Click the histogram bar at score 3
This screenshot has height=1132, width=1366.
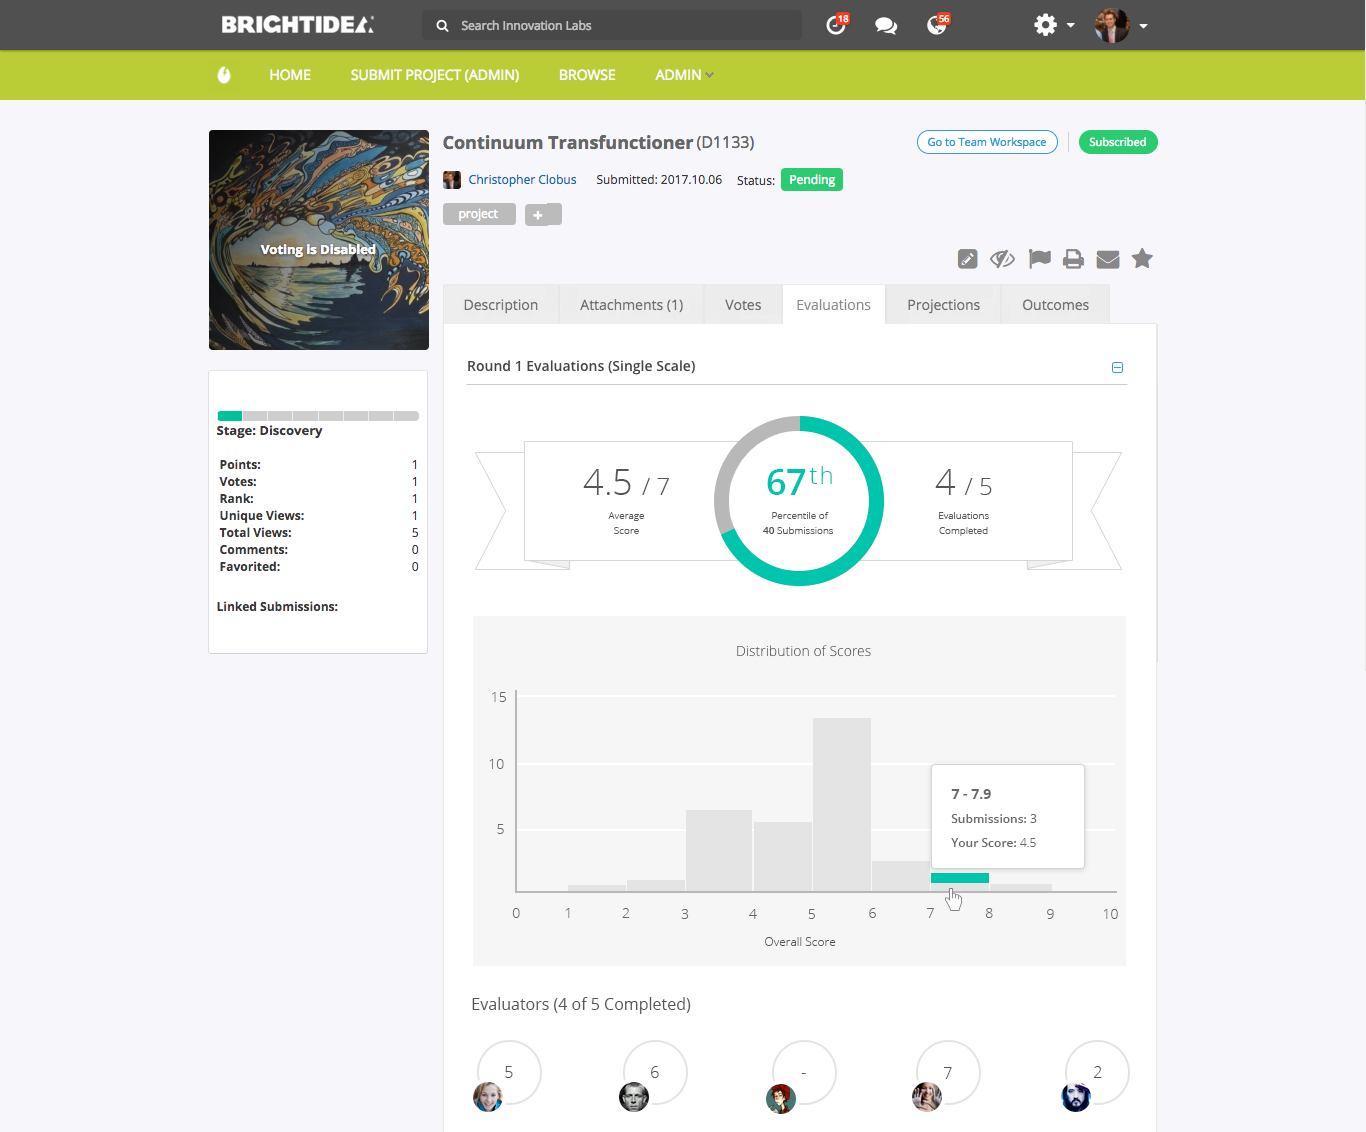pyautogui.click(x=719, y=850)
